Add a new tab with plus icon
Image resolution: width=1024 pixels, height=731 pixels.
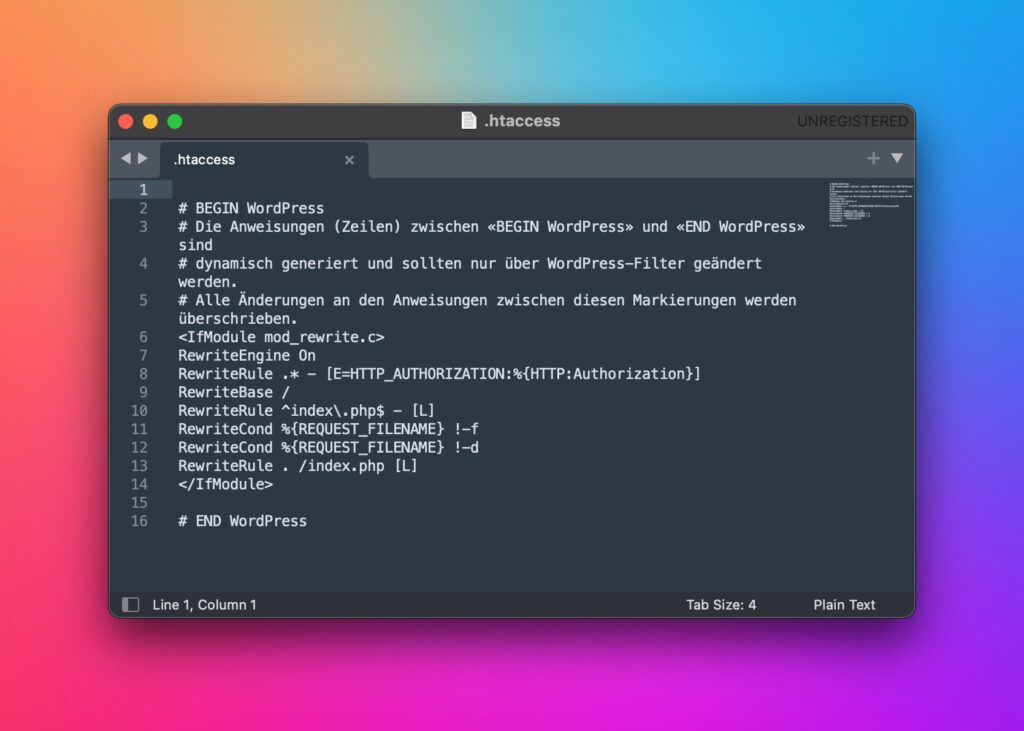873,158
